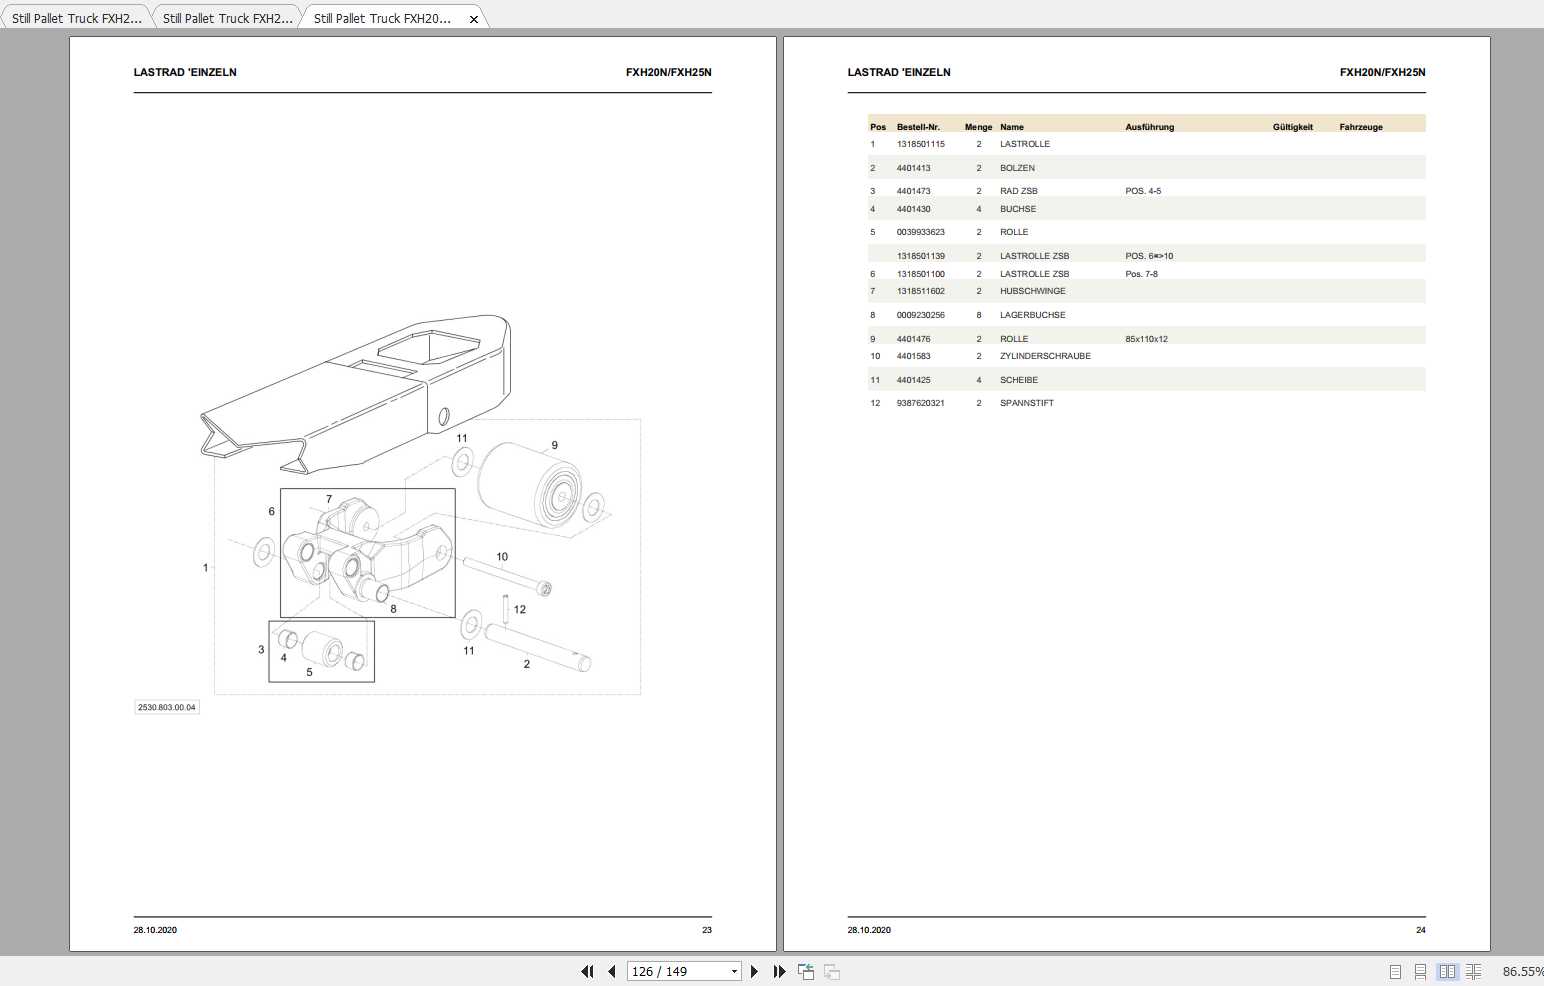Switch to single page view
The image size is (1544, 986).
(1395, 971)
